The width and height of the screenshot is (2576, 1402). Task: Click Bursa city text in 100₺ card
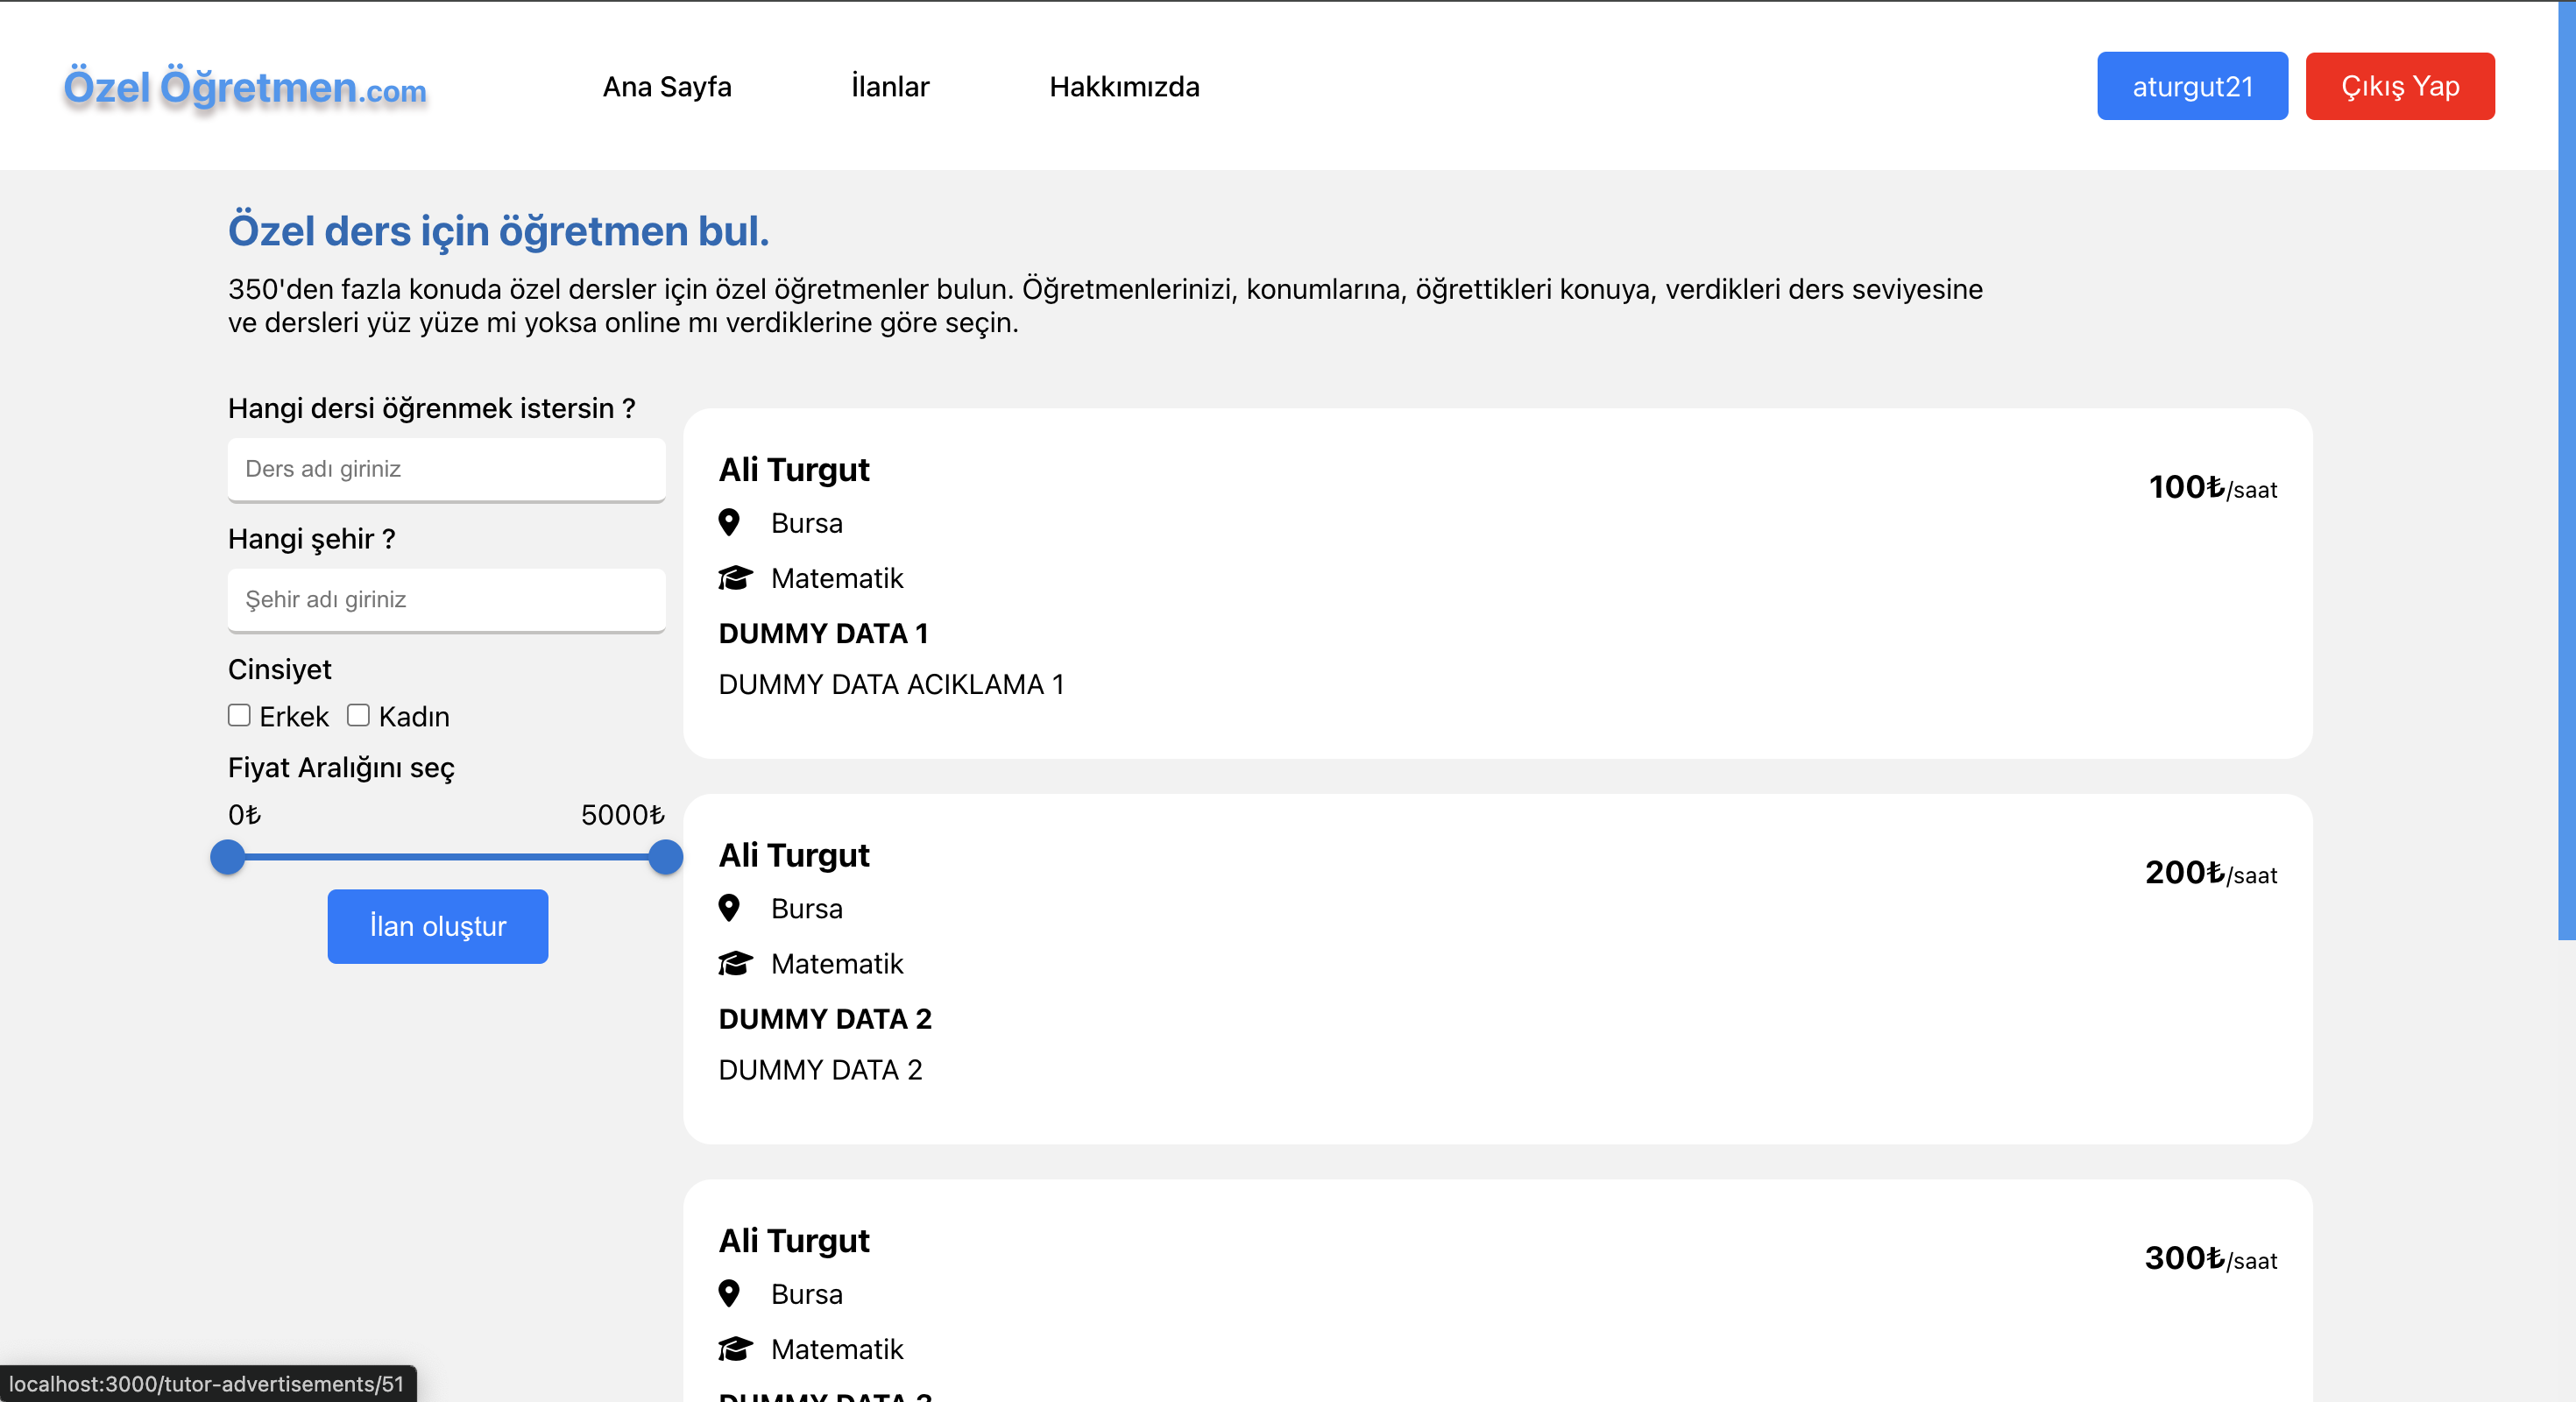click(806, 523)
